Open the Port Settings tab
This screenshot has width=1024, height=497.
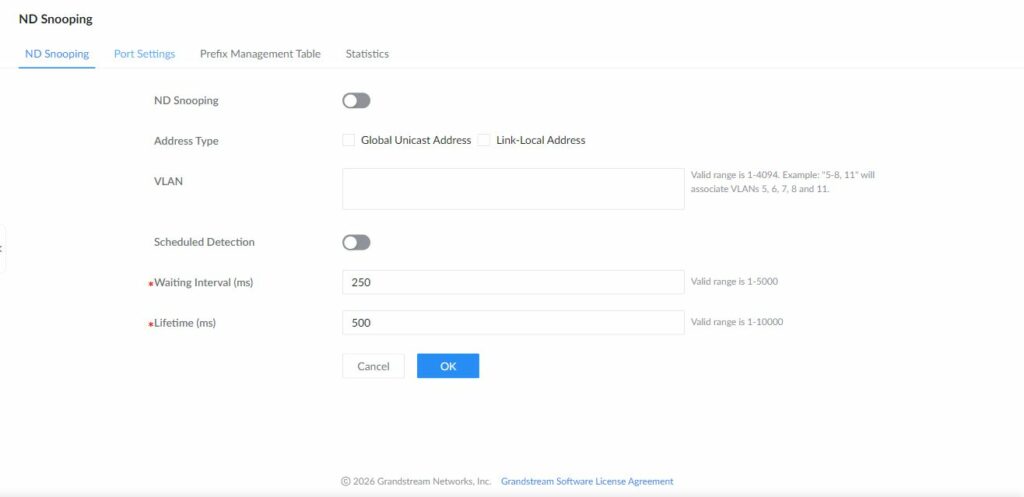coord(144,54)
